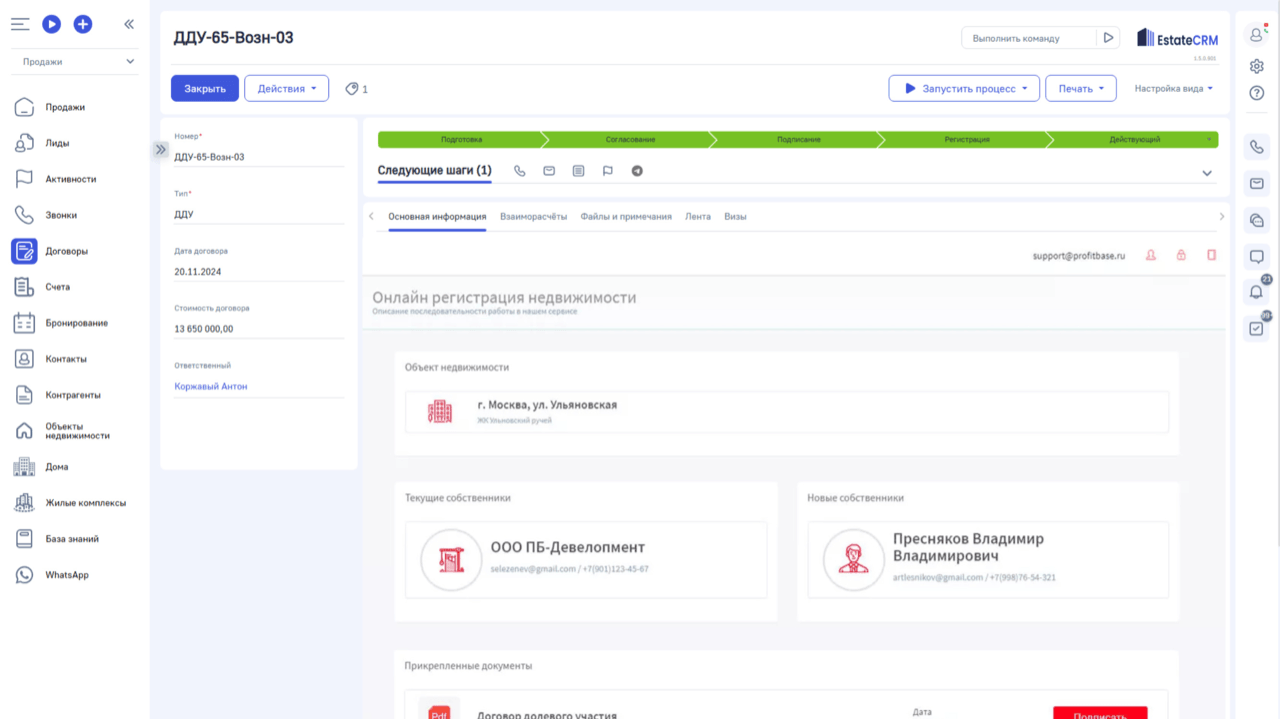
Task: Click the blue play icon in sidebar header
Action: 52,24
